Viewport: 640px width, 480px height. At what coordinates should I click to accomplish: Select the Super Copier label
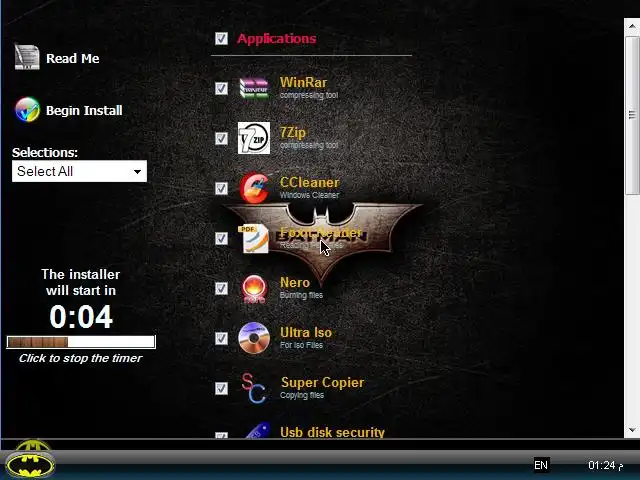point(322,382)
